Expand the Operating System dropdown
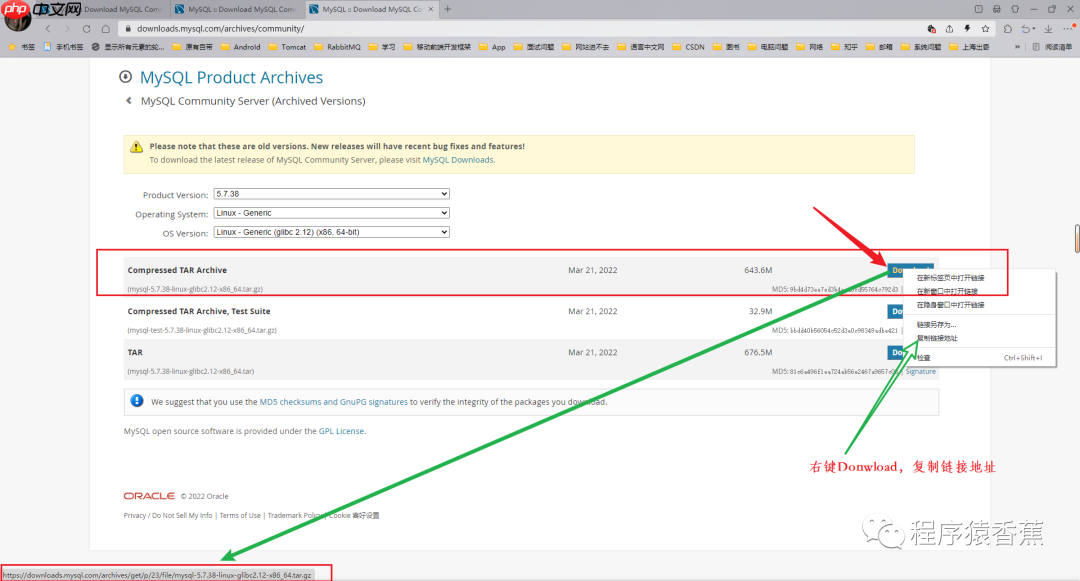This screenshot has width=1080, height=581. [331, 213]
